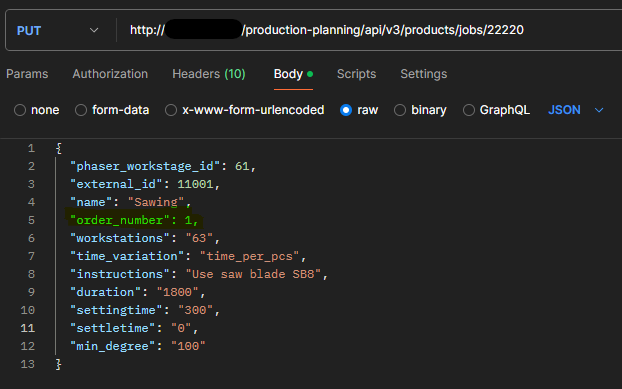
Task: Select the none body type radio
Action: coord(20,110)
